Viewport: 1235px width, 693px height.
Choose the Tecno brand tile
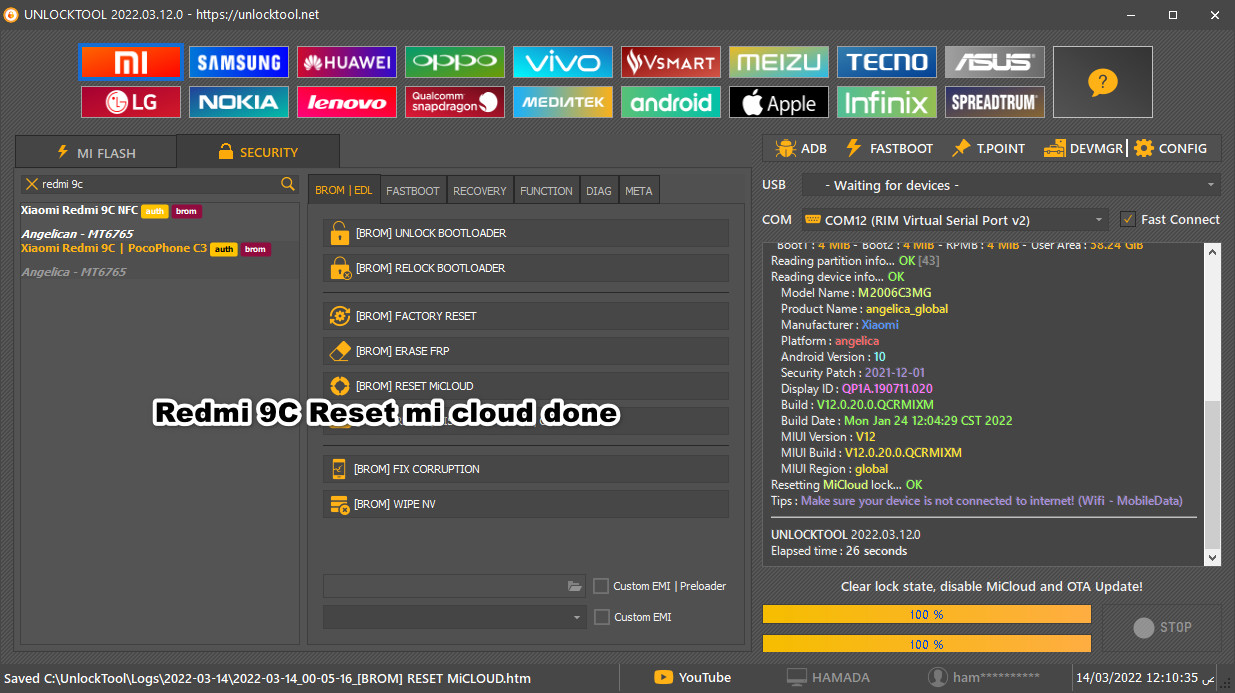click(x=887, y=62)
